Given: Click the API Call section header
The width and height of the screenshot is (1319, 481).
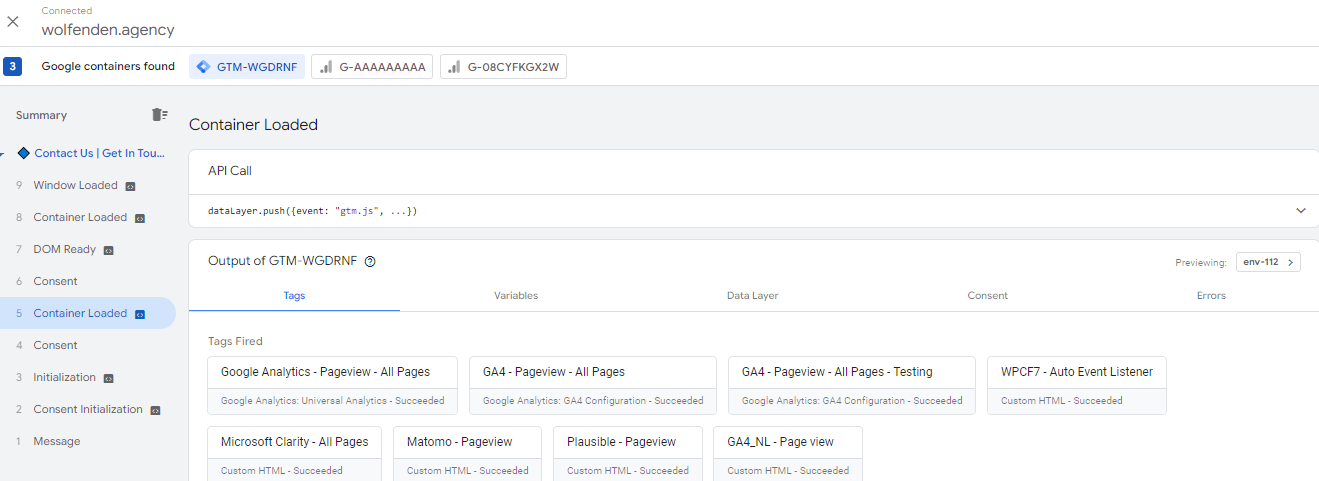Looking at the screenshot, I should point(230,171).
